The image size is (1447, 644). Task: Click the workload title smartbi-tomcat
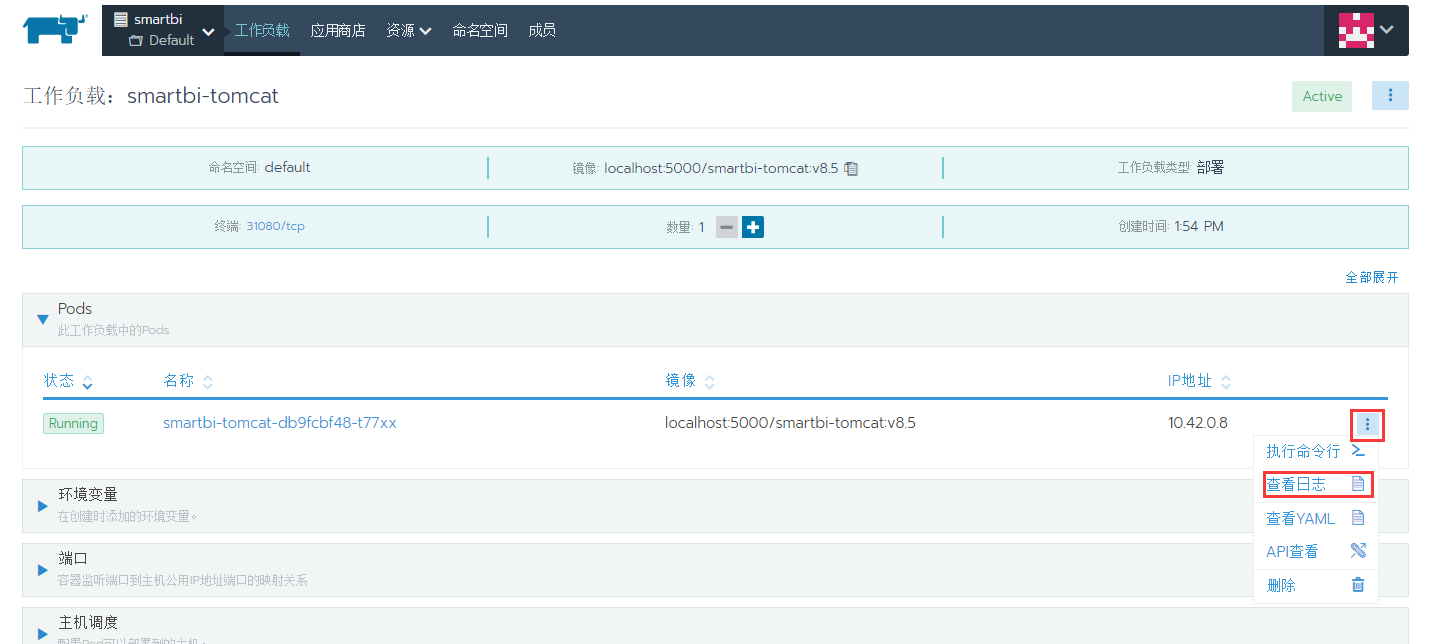pyautogui.click(x=203, y=96)
